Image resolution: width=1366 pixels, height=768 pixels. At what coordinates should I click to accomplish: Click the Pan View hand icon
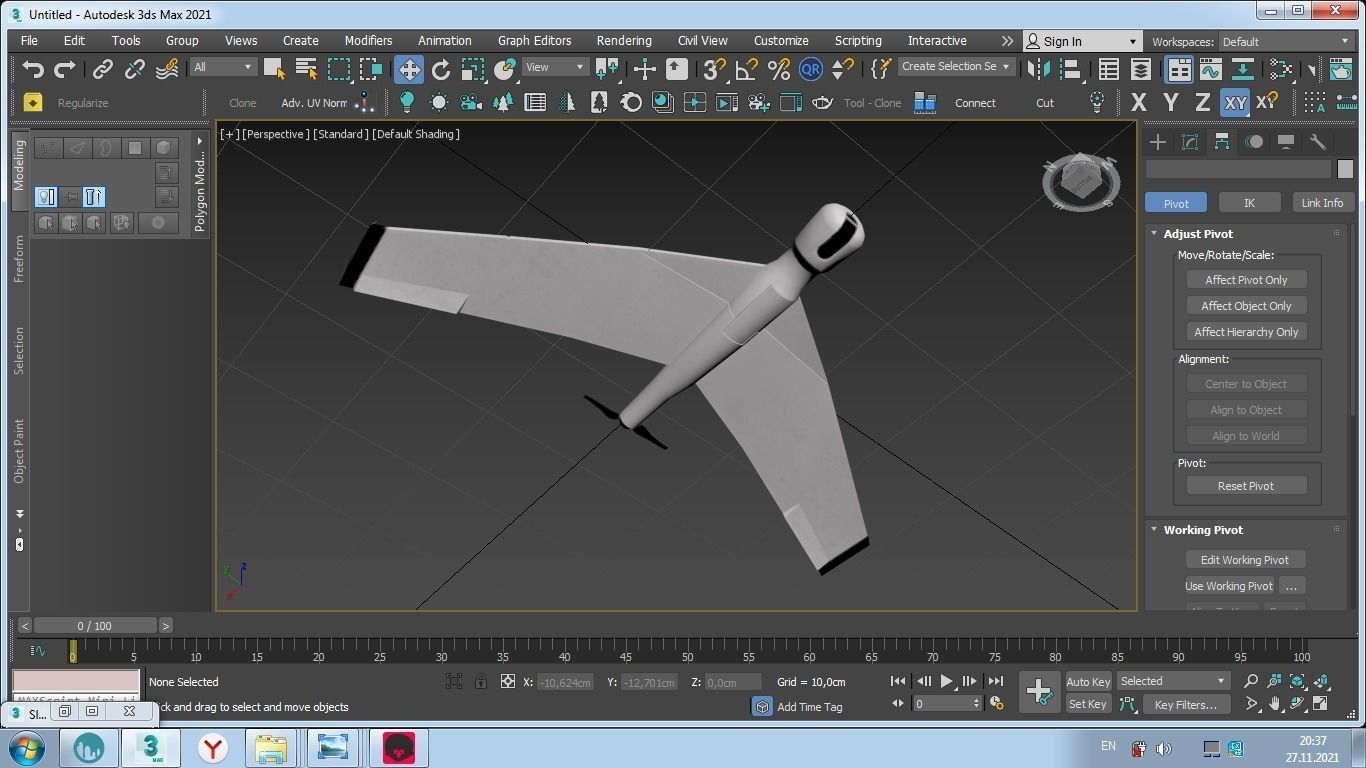click(x=1275, y=704)
